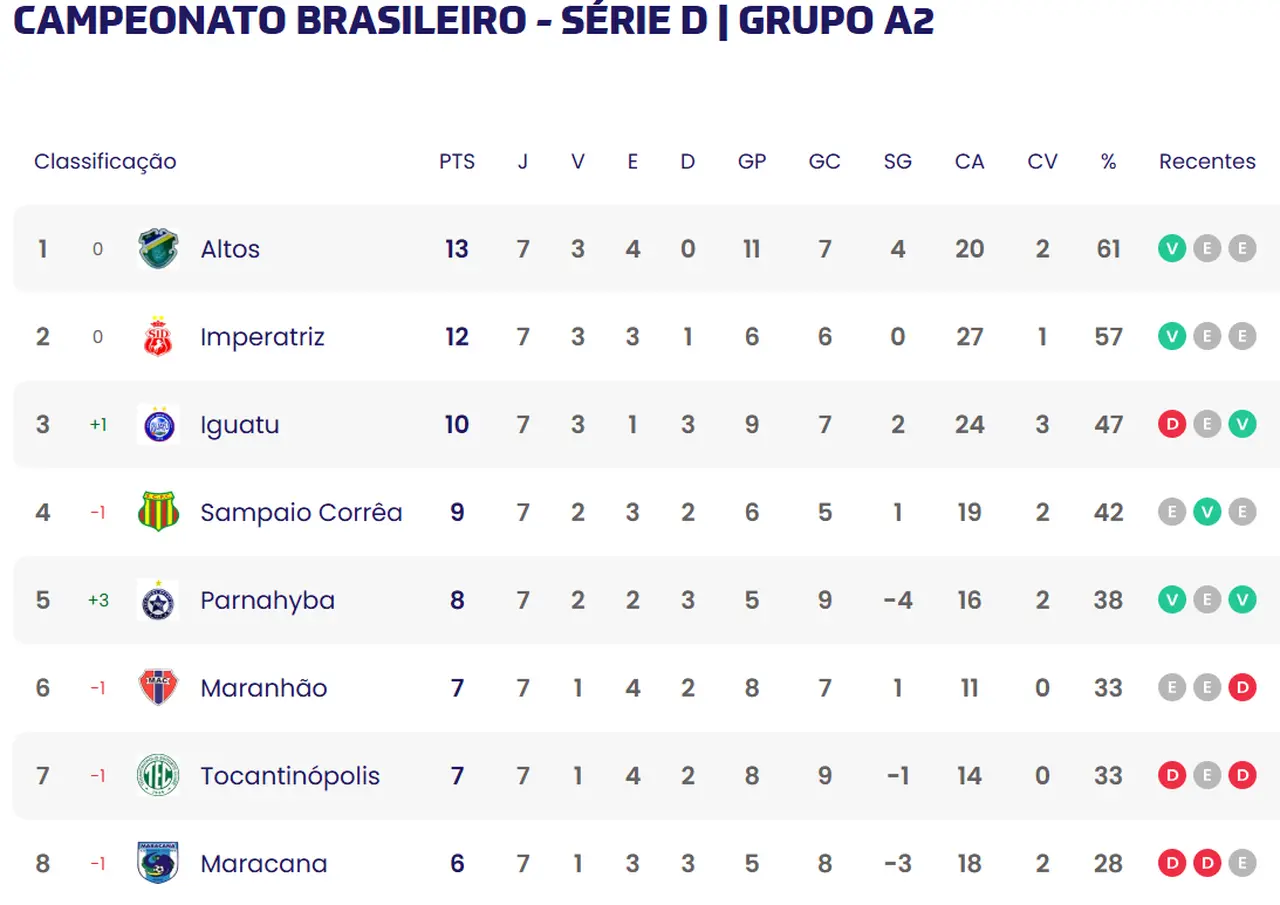Click the Iguatu team crest icon
The width and height of the screenshot is (1280, 905).
click(158, 424)
